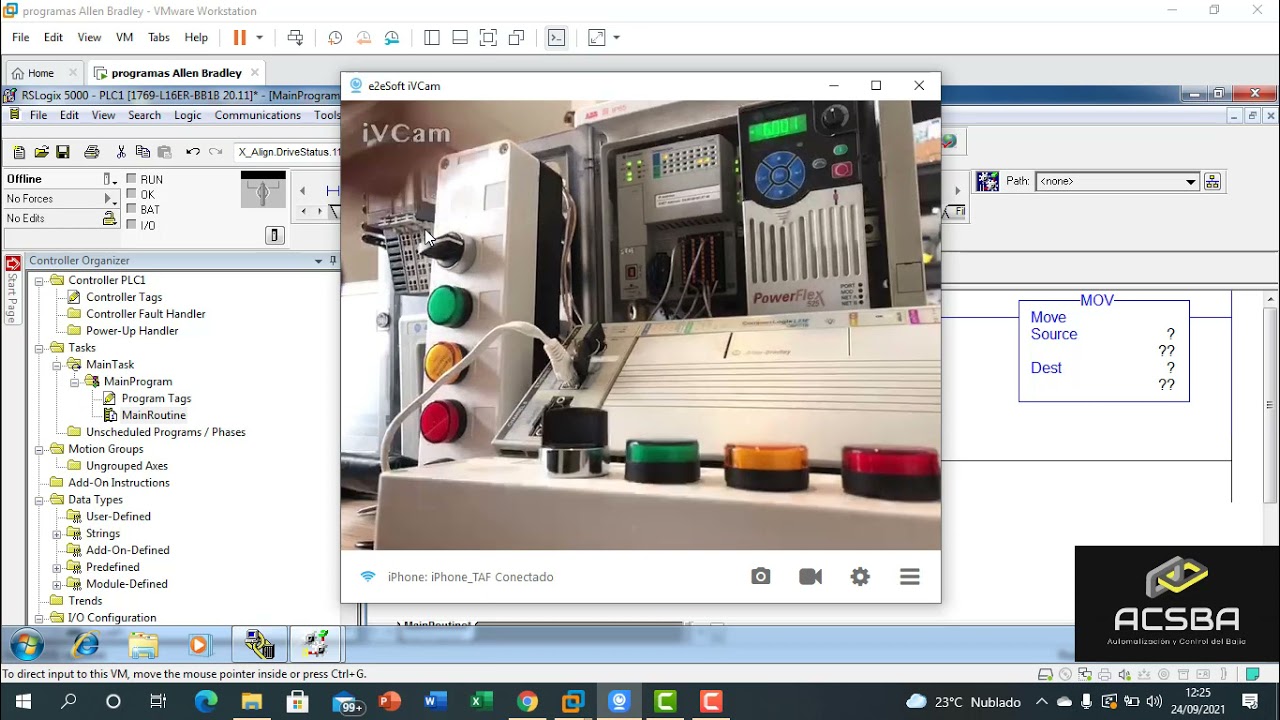Enter VMware full screen mode
The height and width of the screenshot is (720, 1280).
click(488, 37)
